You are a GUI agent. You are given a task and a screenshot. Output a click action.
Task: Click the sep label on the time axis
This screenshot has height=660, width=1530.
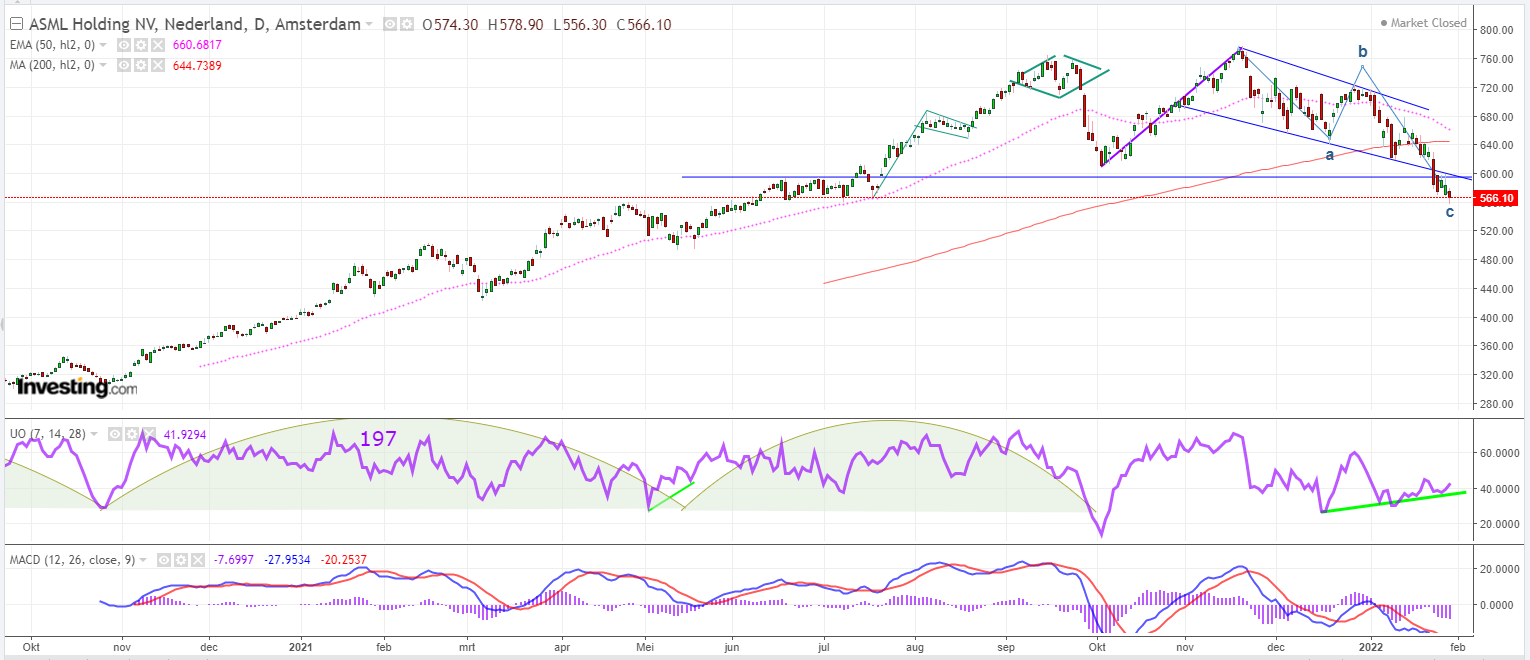click(x=1006, y=647)
